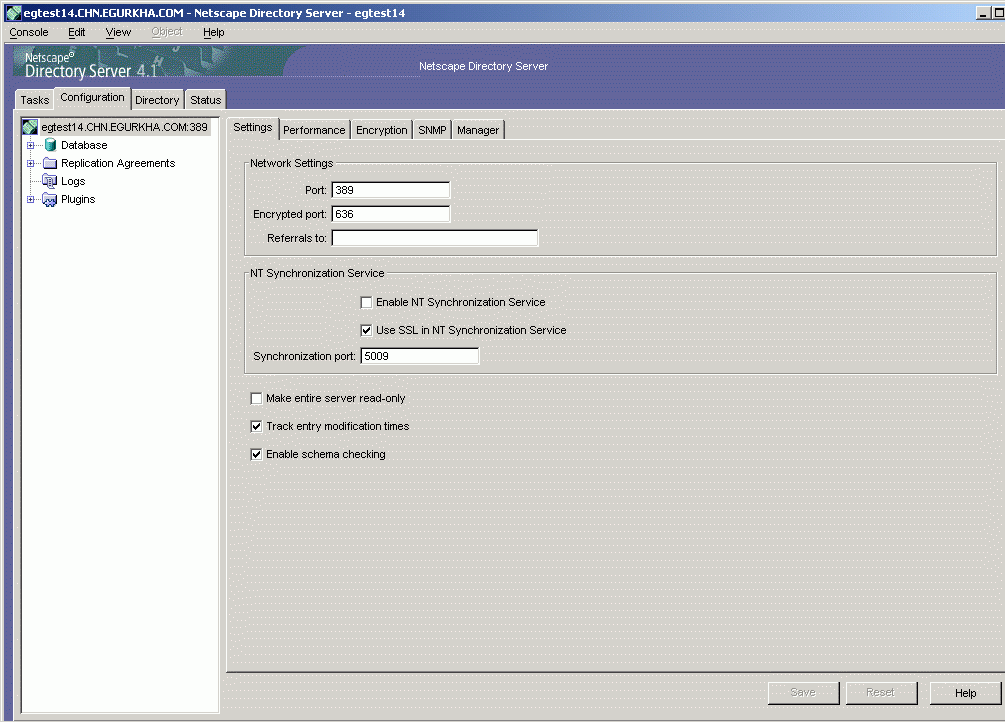Viewport: 1005px width, 722px height.
Task: Click the Reset button
Action: coord(881,693)
